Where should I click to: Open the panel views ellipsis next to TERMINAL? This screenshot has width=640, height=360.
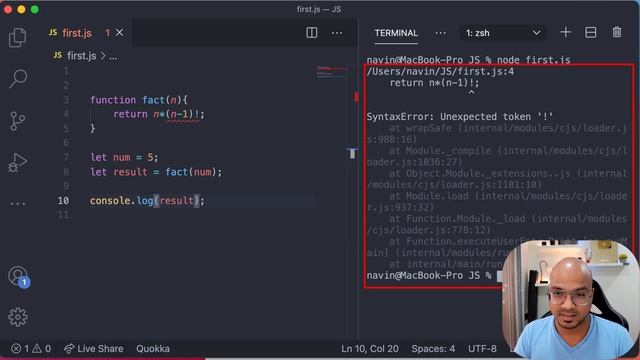[x=440, y=33]
